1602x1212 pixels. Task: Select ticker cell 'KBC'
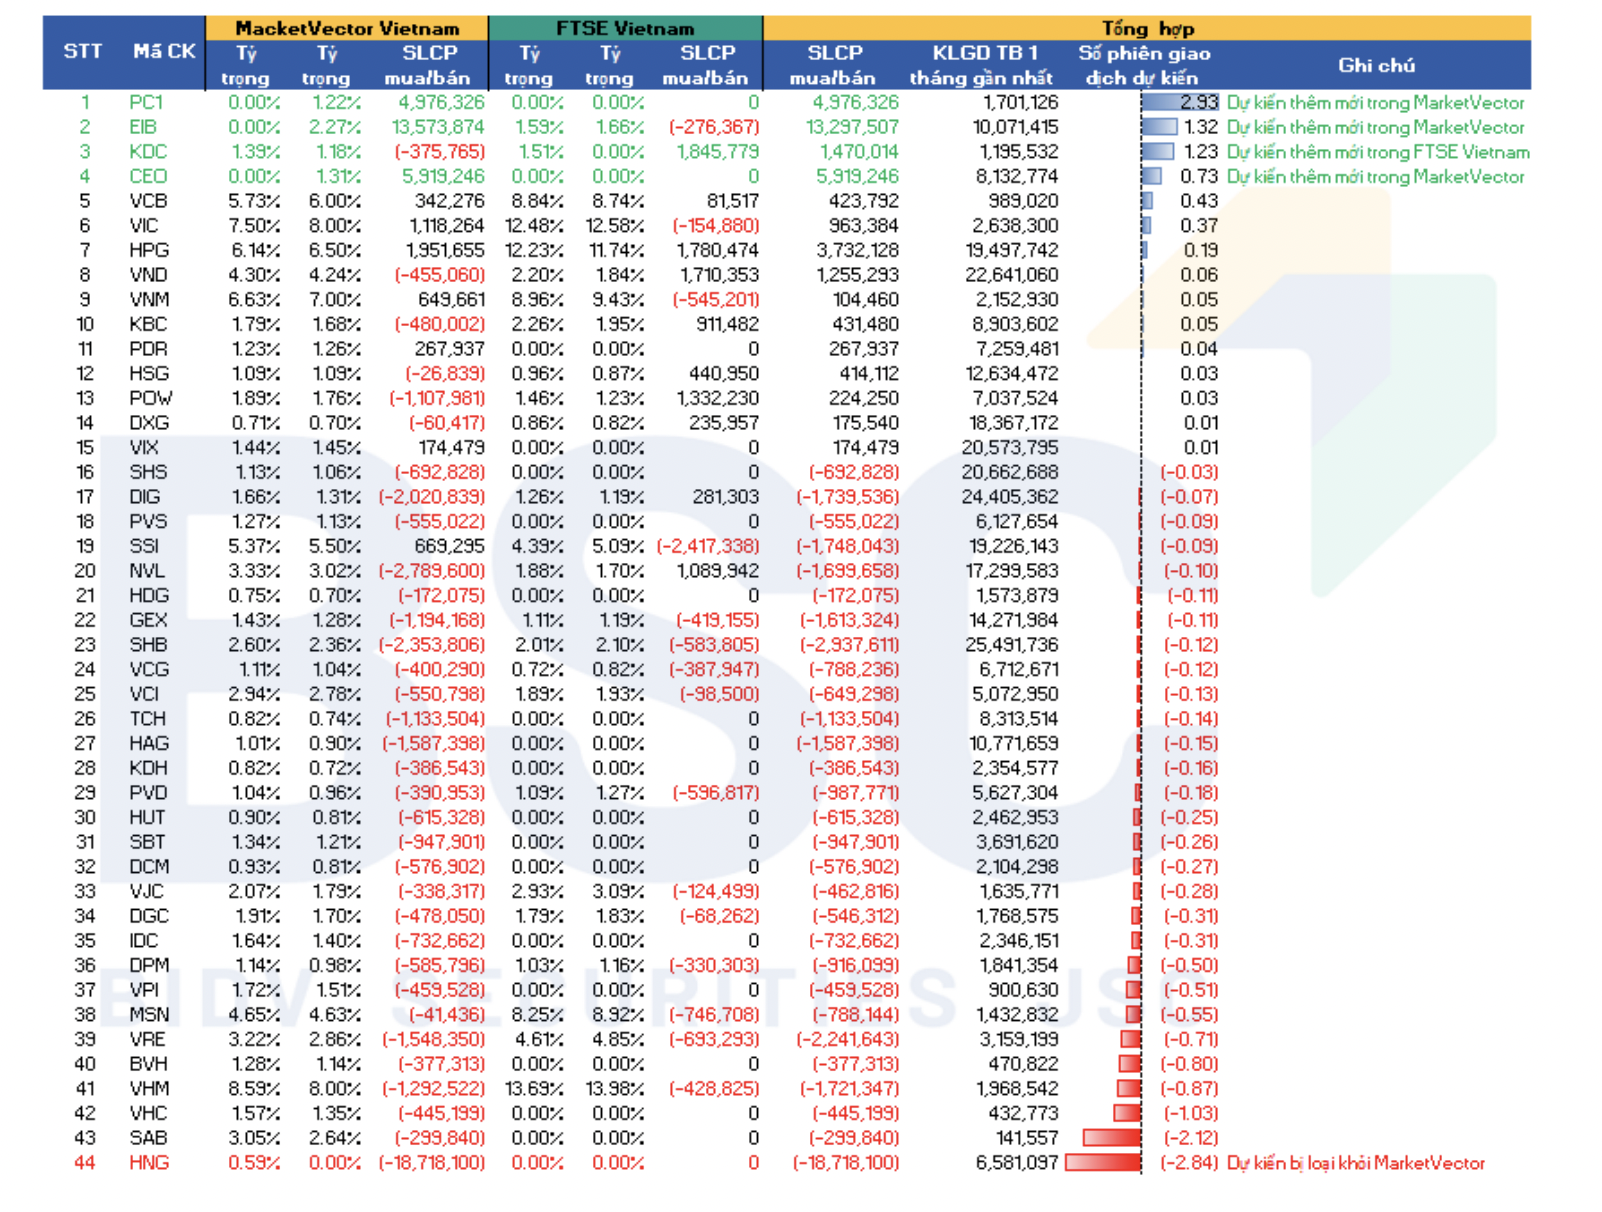[x=148, y=324]
